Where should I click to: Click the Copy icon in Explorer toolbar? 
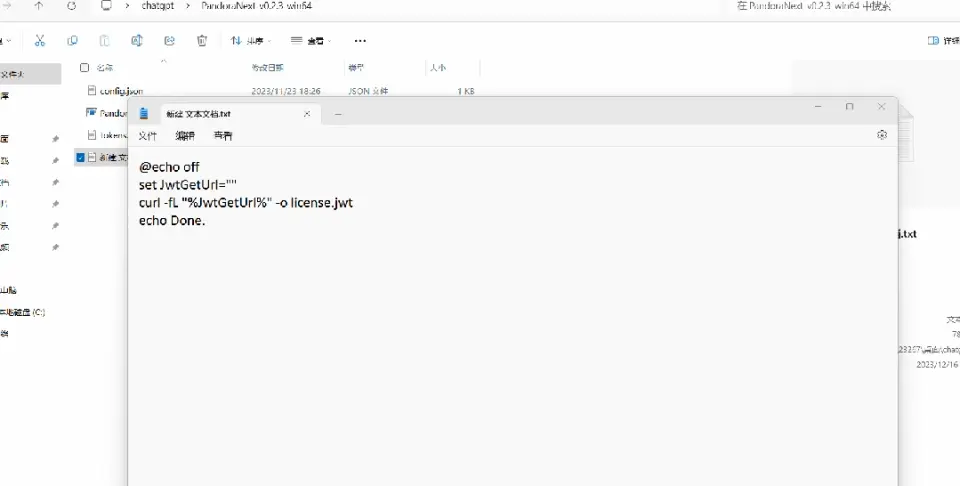[x=72, y=40]
